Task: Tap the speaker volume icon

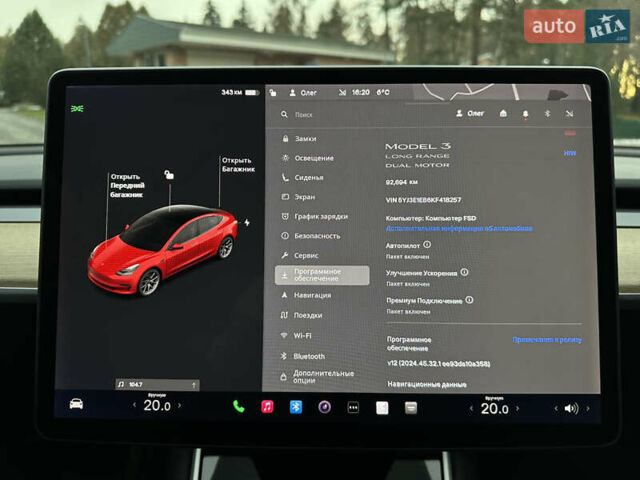Action: [x=571, y=408]
